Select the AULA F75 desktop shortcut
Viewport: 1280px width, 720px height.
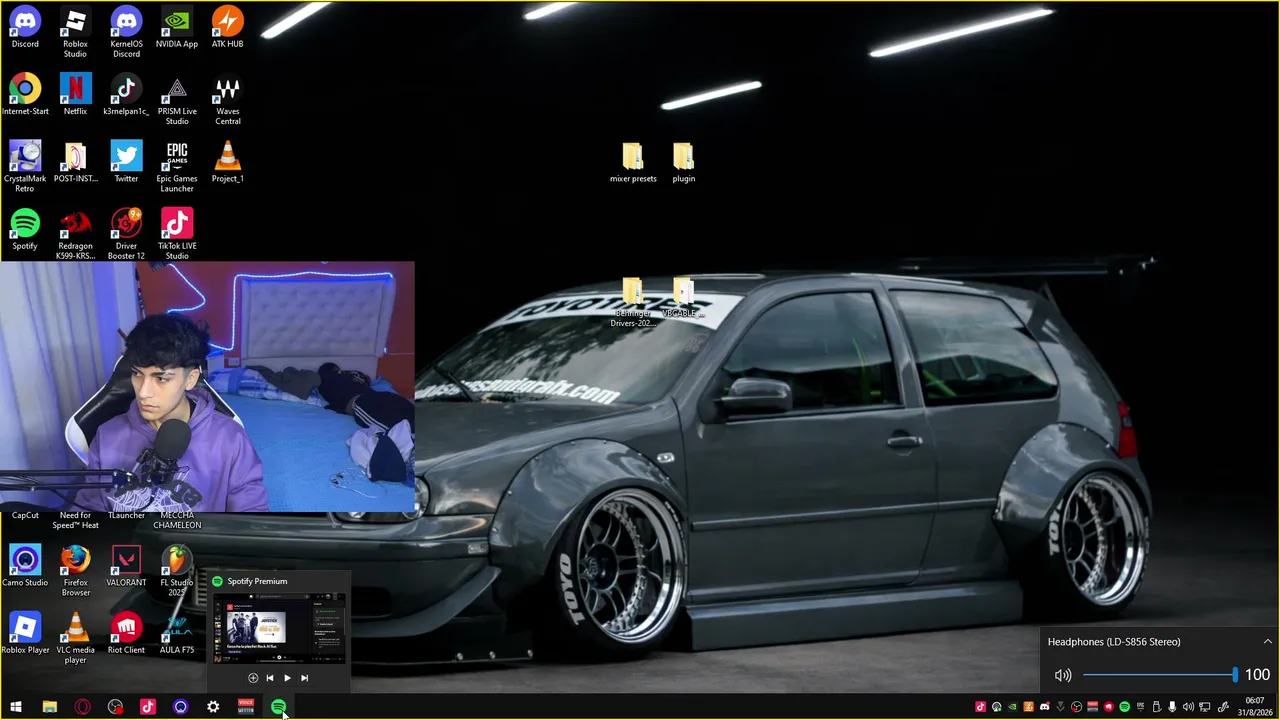pyautogui.click(x=177, y=633)
